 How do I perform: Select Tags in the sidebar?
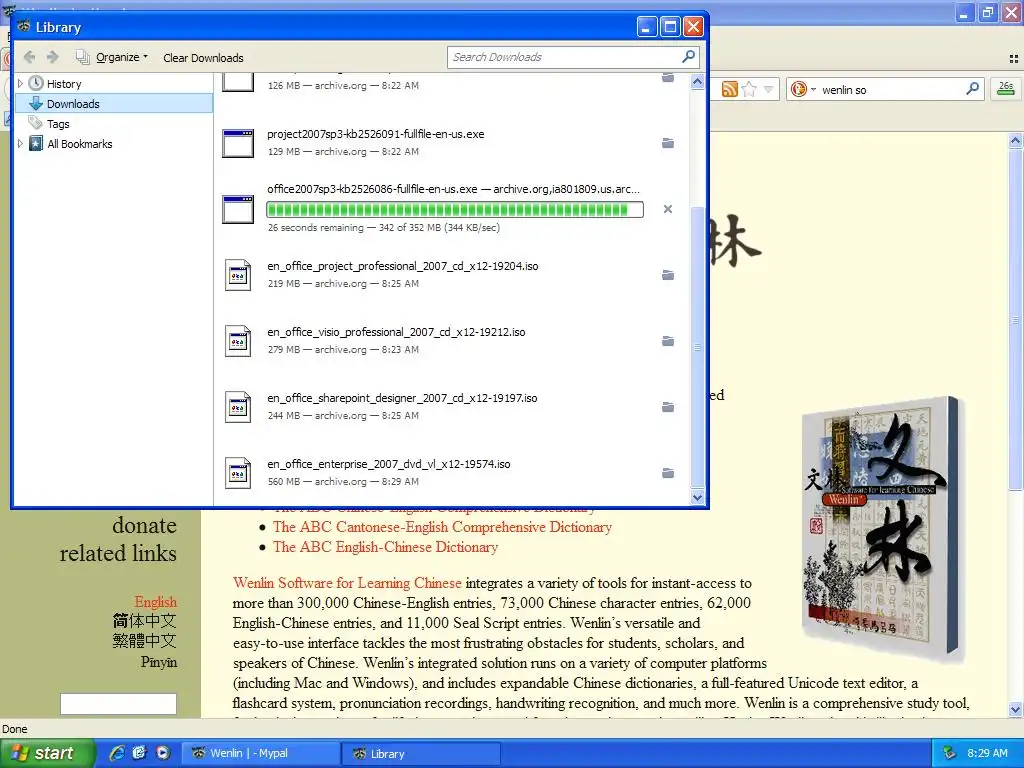[x=58, y=123]
